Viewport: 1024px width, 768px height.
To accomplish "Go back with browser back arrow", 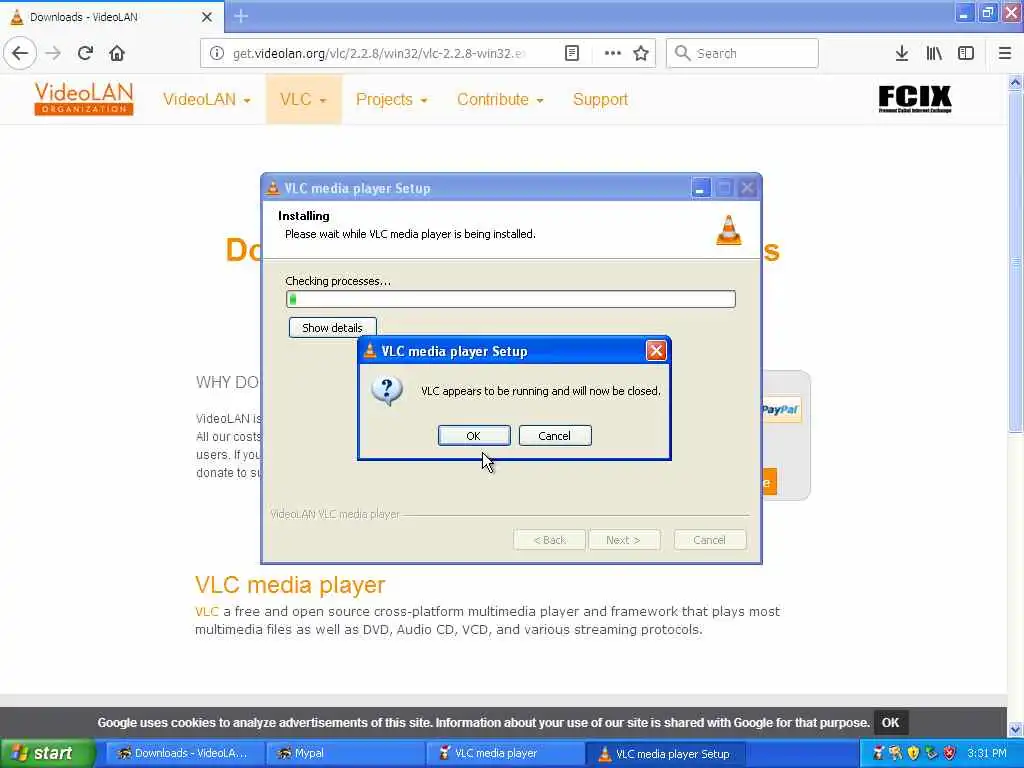I will tap(20, 54).
